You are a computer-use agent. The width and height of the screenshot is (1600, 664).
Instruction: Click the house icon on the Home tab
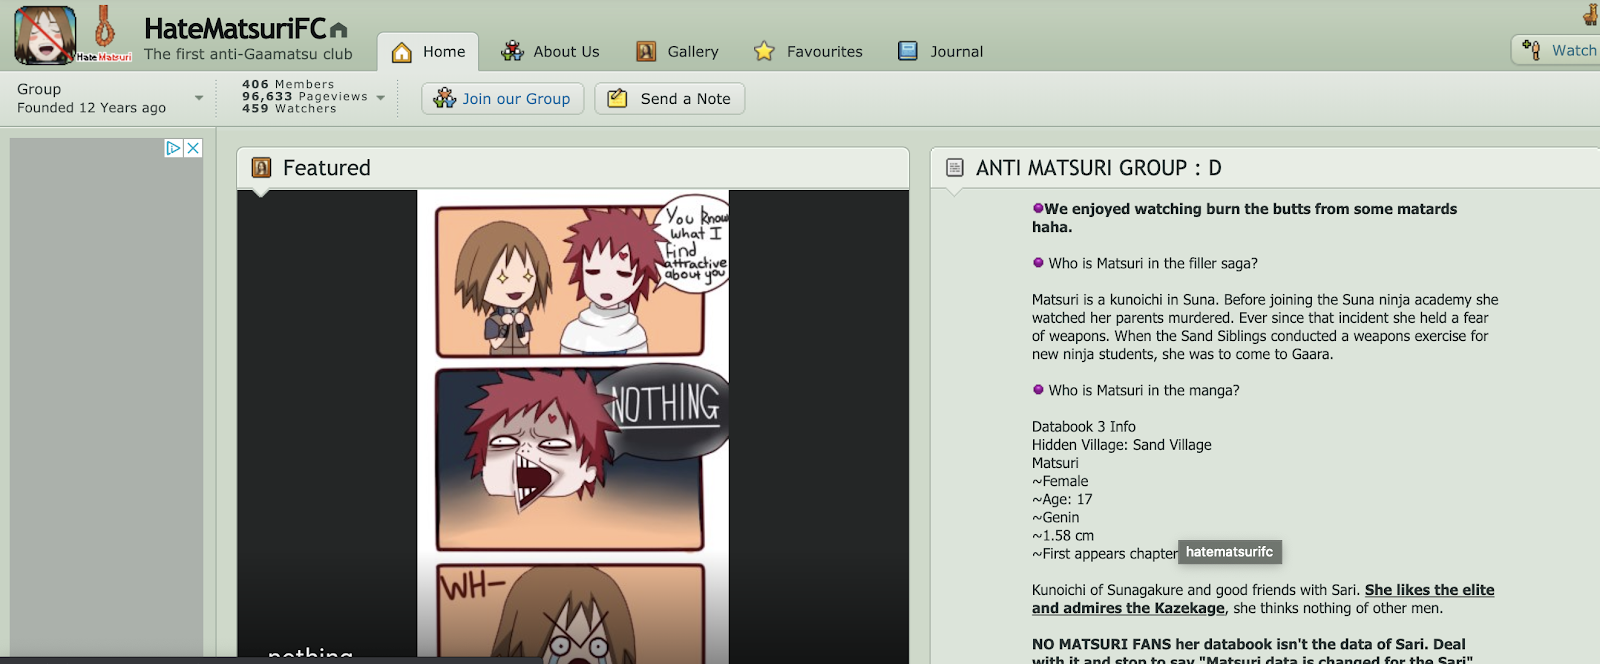402,52
